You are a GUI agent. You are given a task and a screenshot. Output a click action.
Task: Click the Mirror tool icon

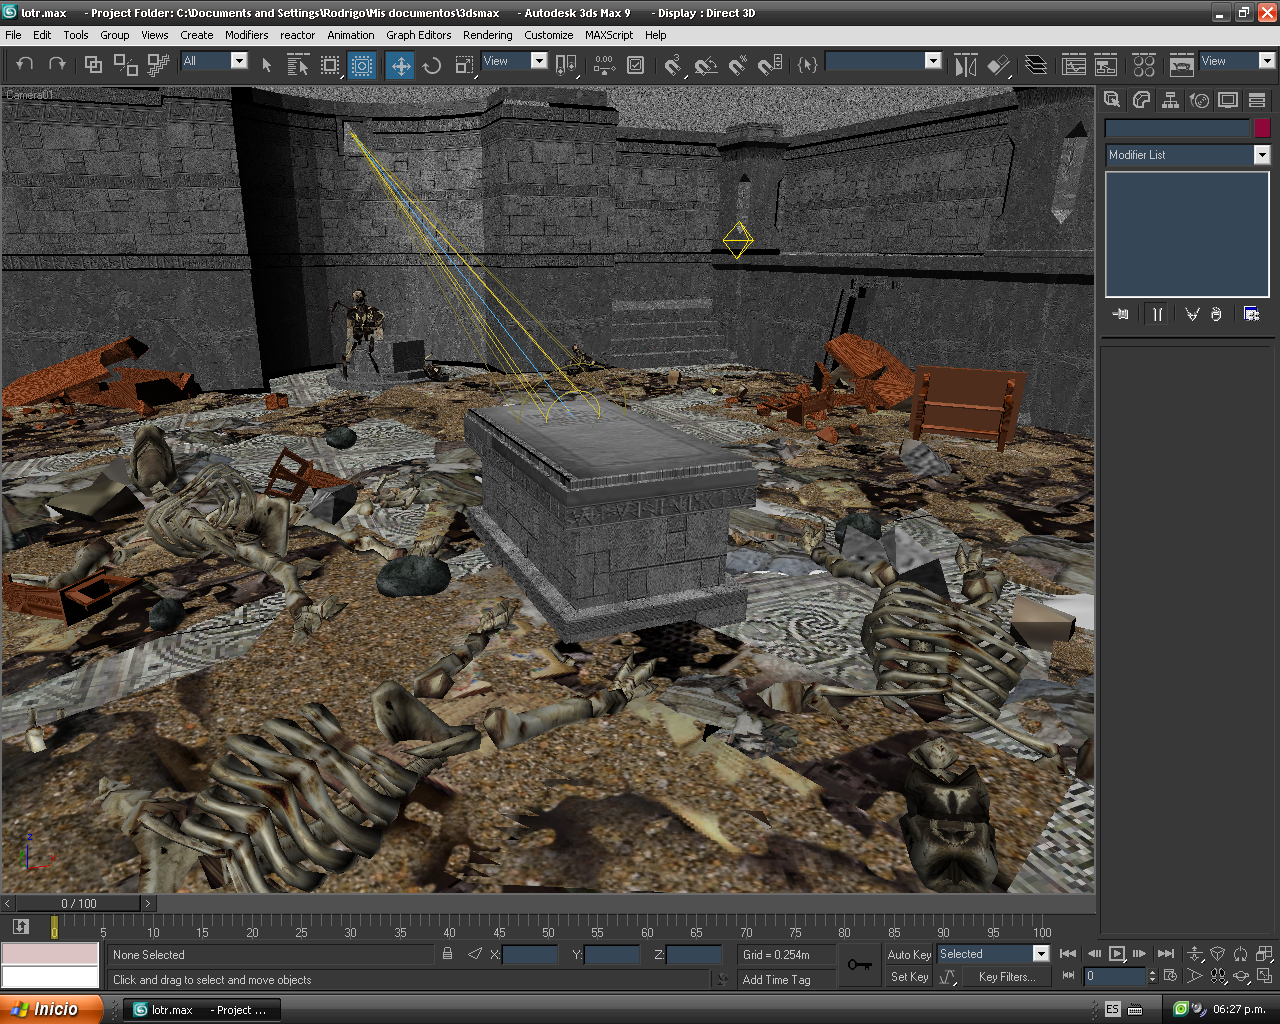965,65
